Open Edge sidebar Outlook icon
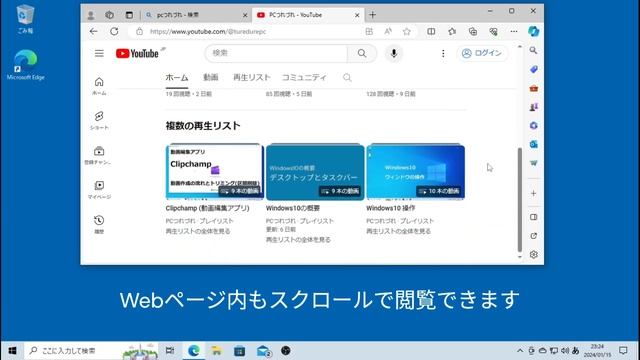This screenshot has width=640, height=360. tap(533, 144)
